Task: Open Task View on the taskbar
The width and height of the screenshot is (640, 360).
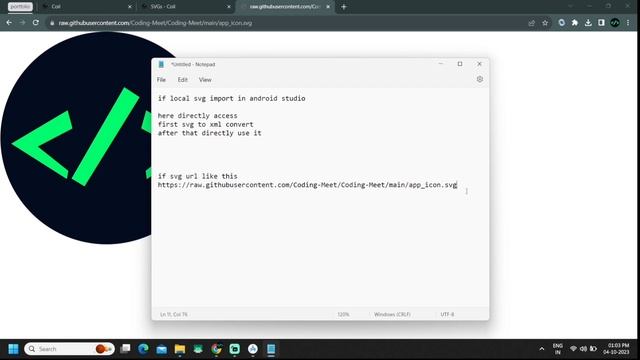Action: click(x=125, y=349)
